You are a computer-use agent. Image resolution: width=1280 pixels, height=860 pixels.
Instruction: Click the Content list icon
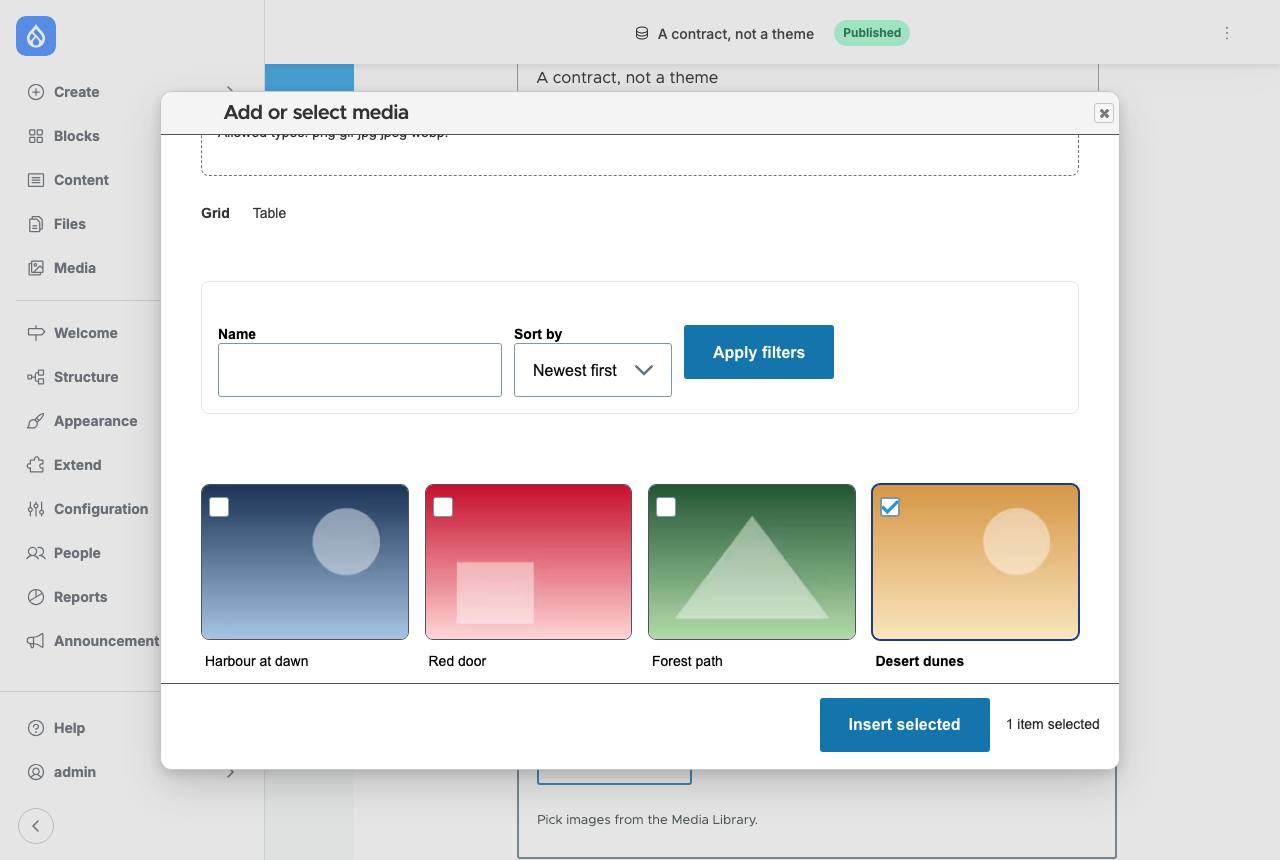pos(36,180)
